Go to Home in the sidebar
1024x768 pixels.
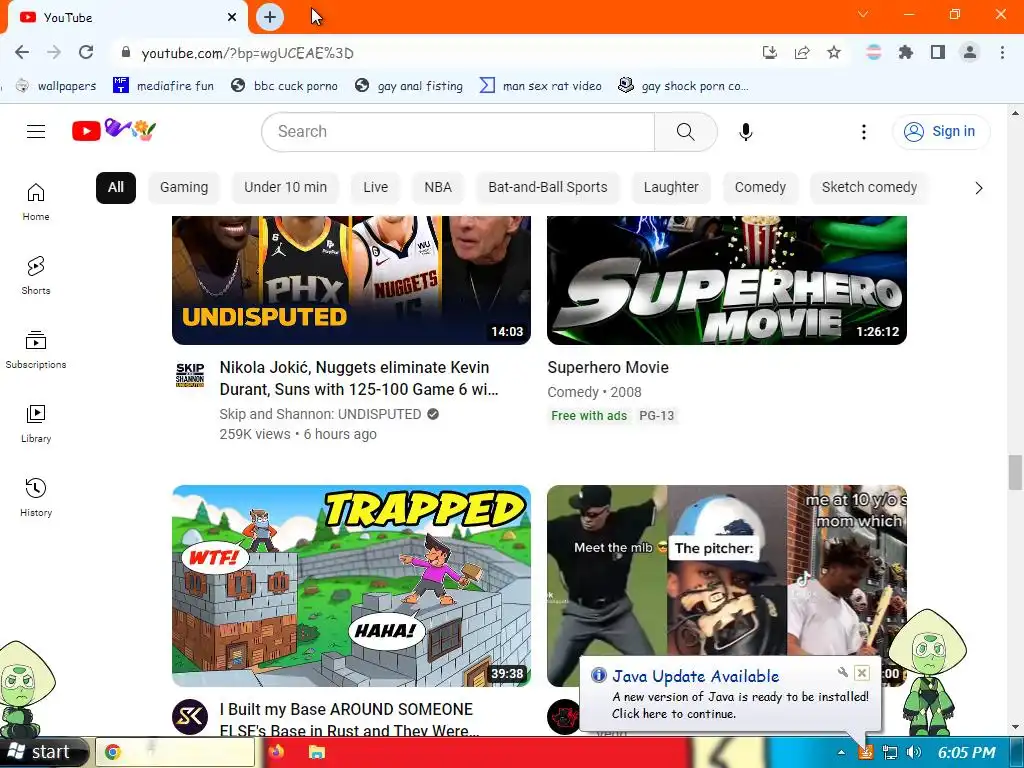pyautogui.click(x=36, y=202)
